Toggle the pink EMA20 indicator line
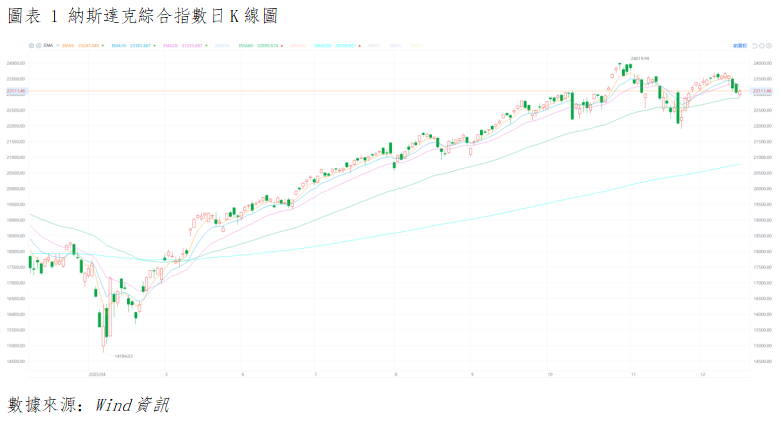Viewport: 781px width, 422px height. pyautogui.click(x=182, y=45)
